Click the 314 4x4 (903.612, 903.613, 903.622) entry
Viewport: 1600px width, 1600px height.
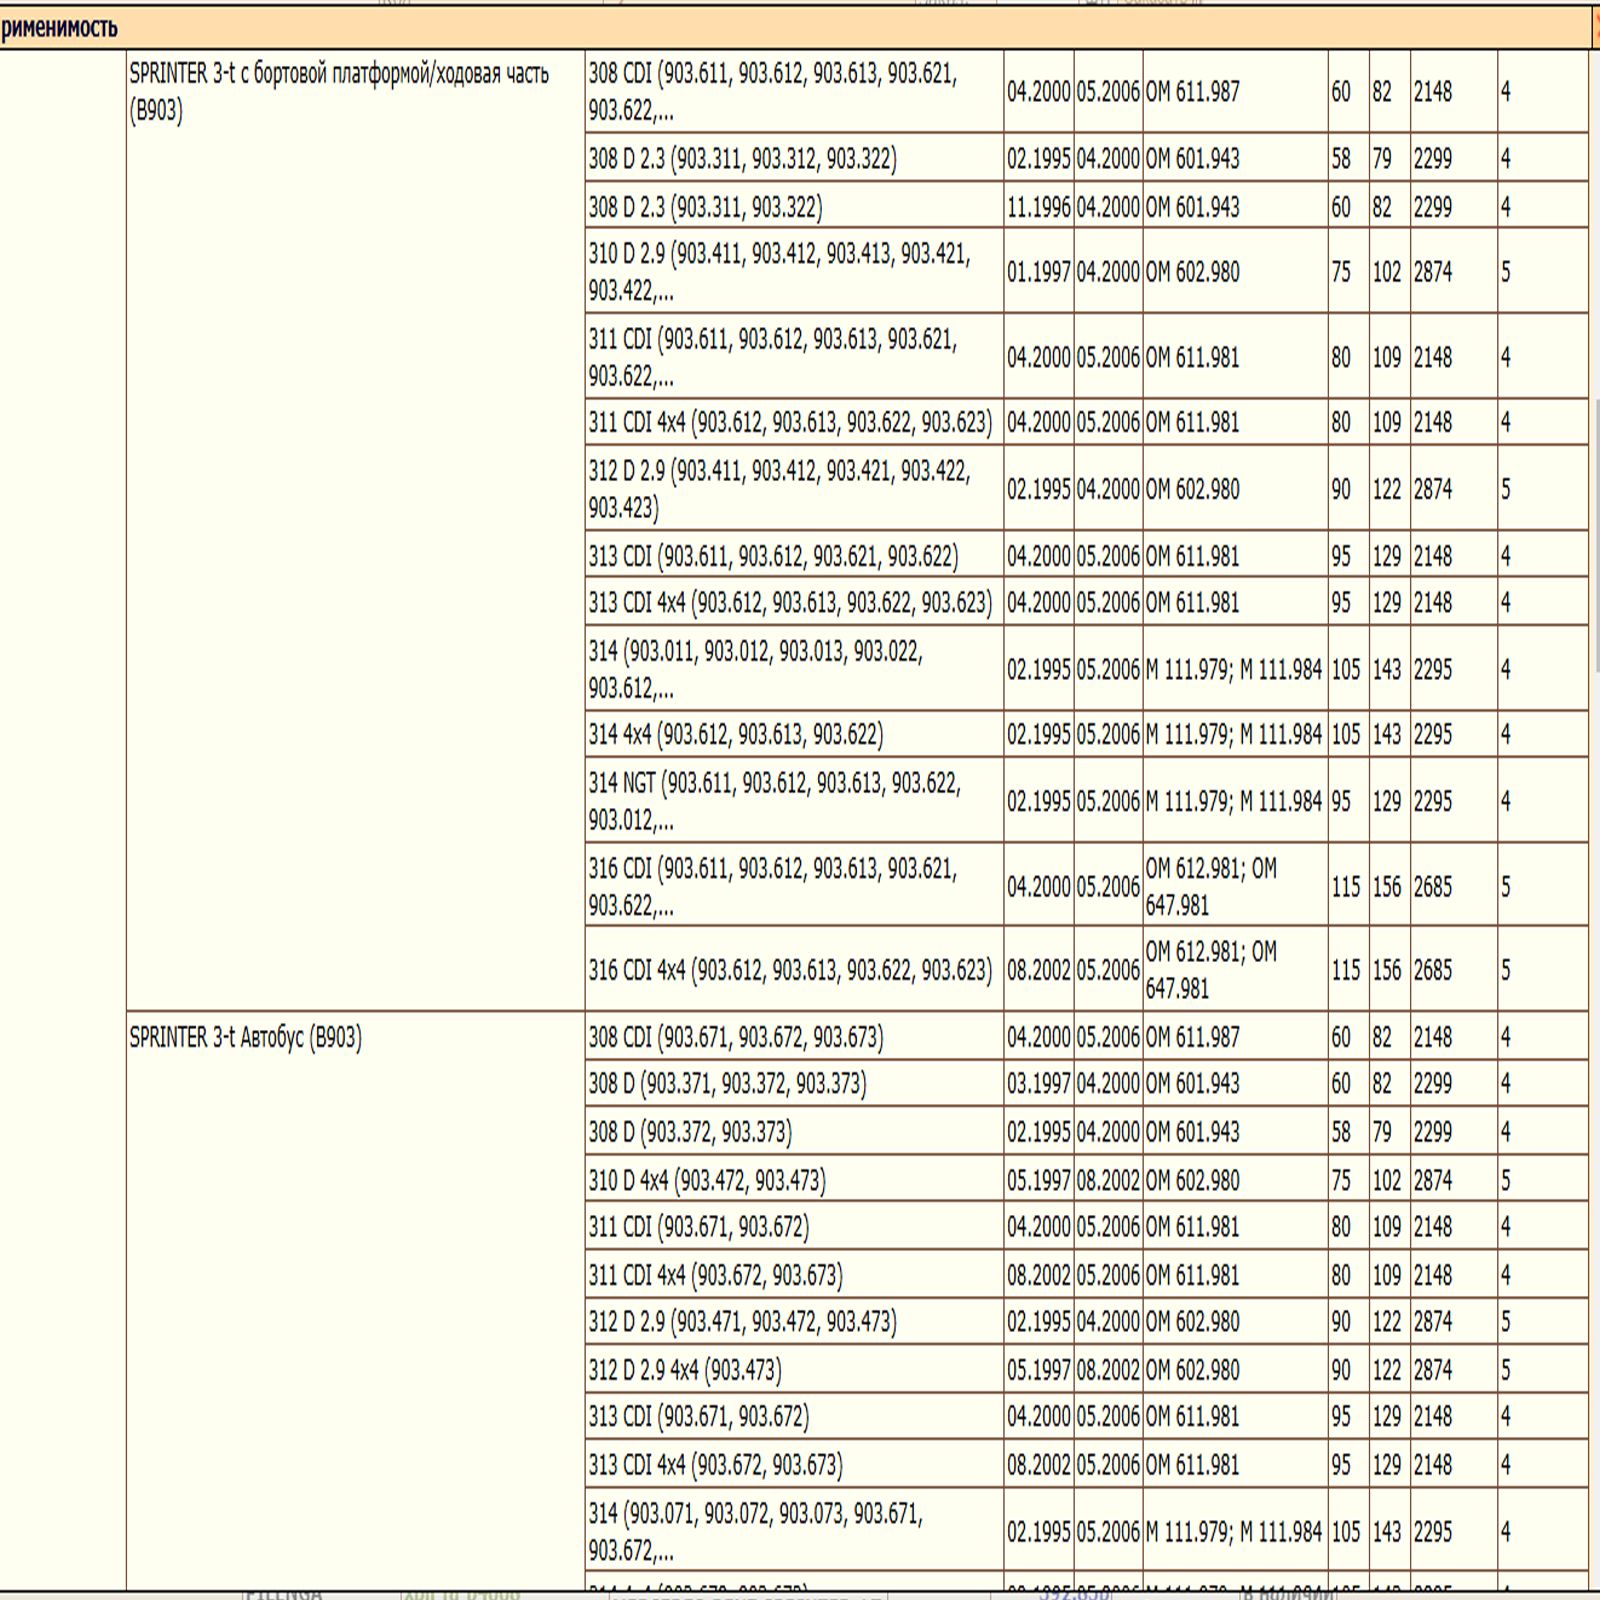pyautogui.click(x=736, y=735)
